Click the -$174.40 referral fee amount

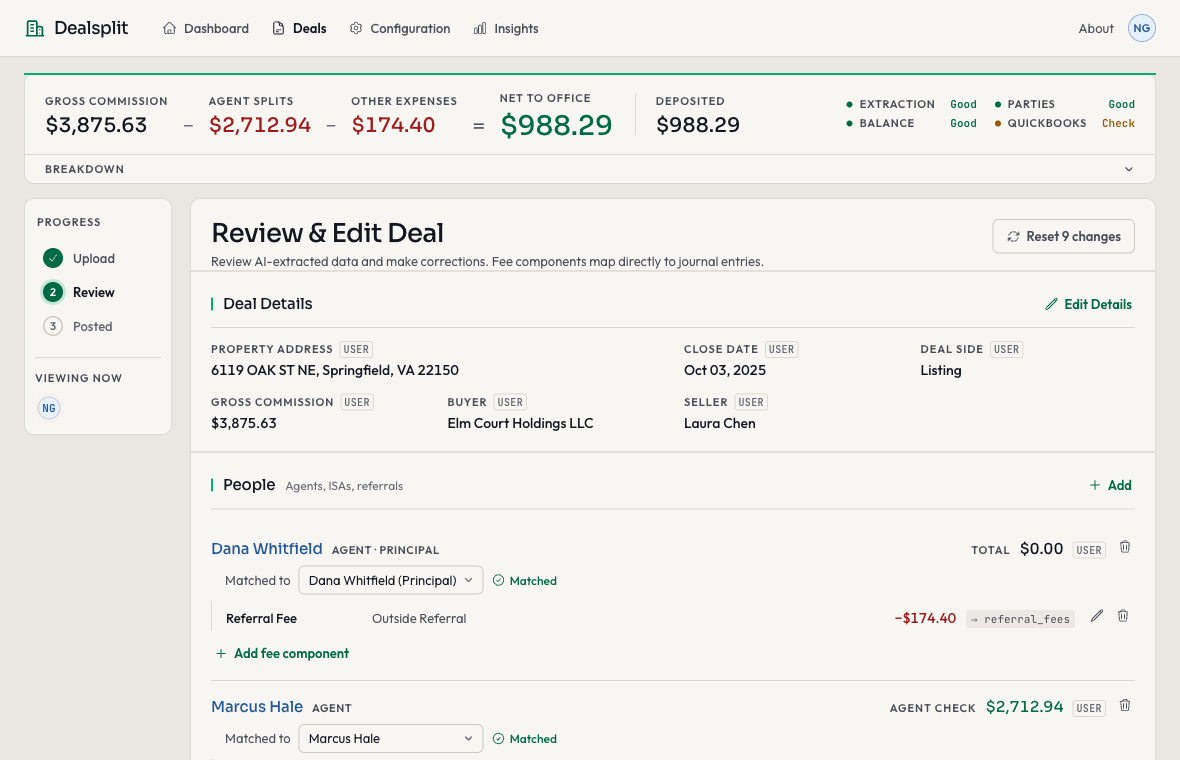click(x=925, y=618)
